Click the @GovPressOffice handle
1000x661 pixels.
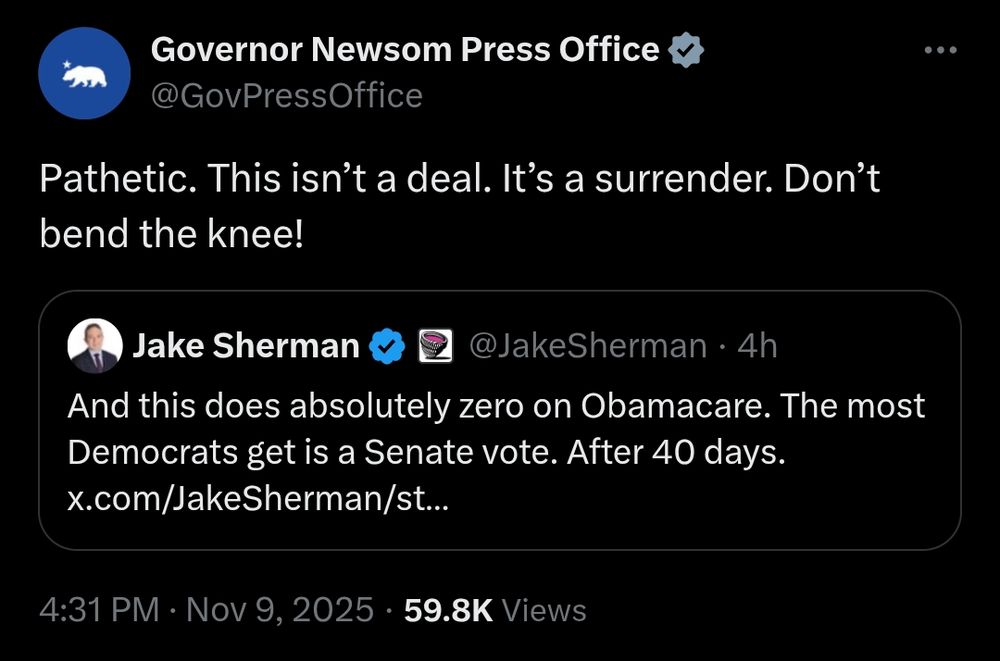(x=286, y=96)
